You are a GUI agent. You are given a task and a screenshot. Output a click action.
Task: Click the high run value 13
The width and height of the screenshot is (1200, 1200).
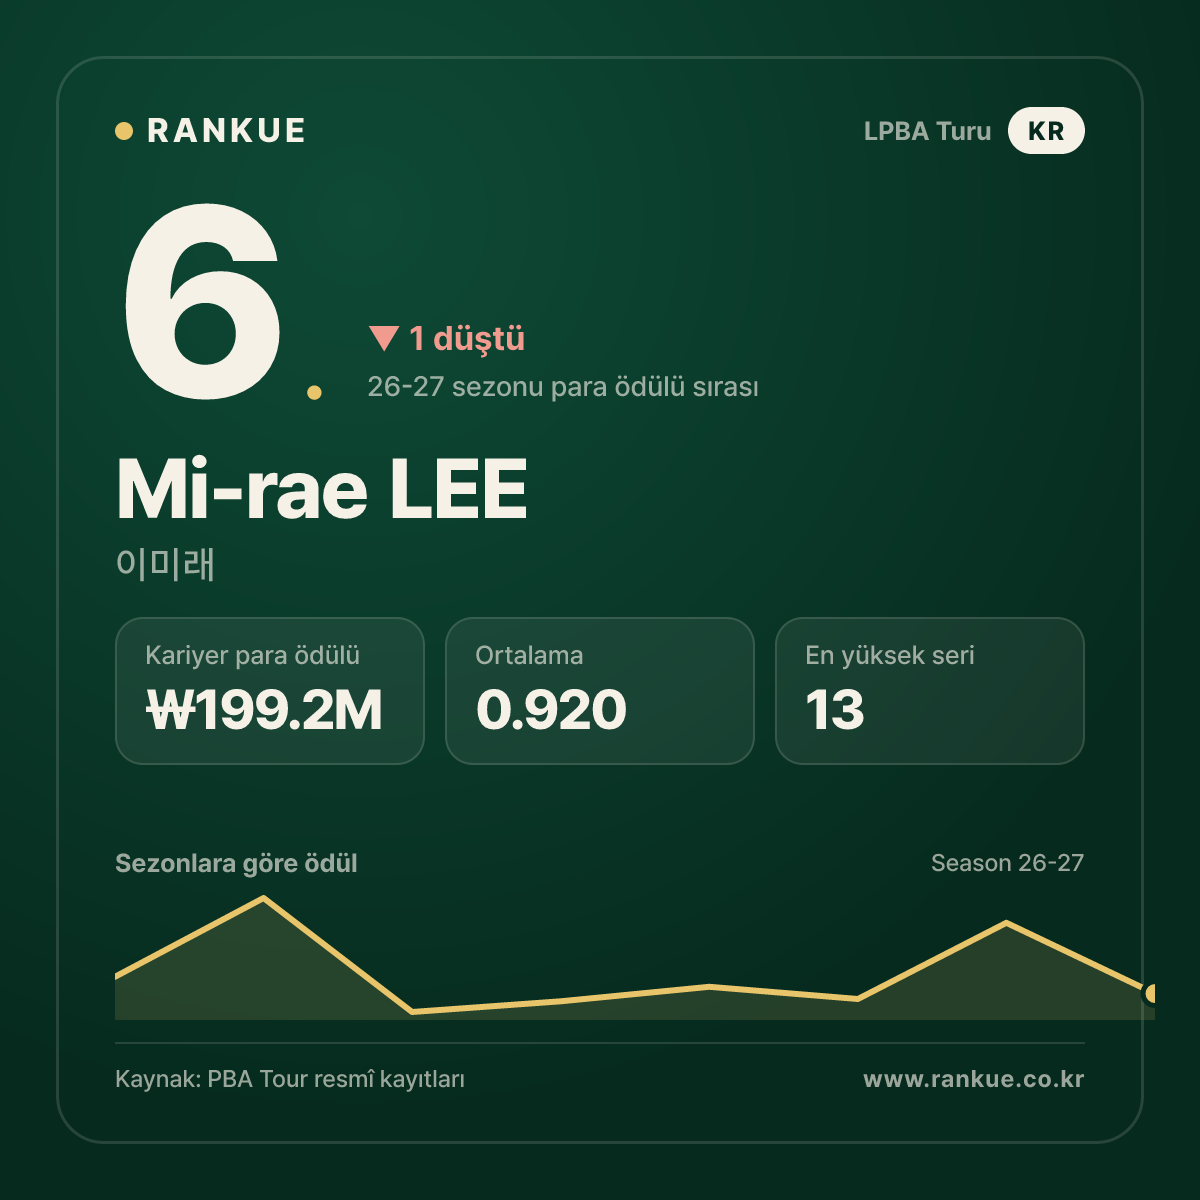point(835,710)
